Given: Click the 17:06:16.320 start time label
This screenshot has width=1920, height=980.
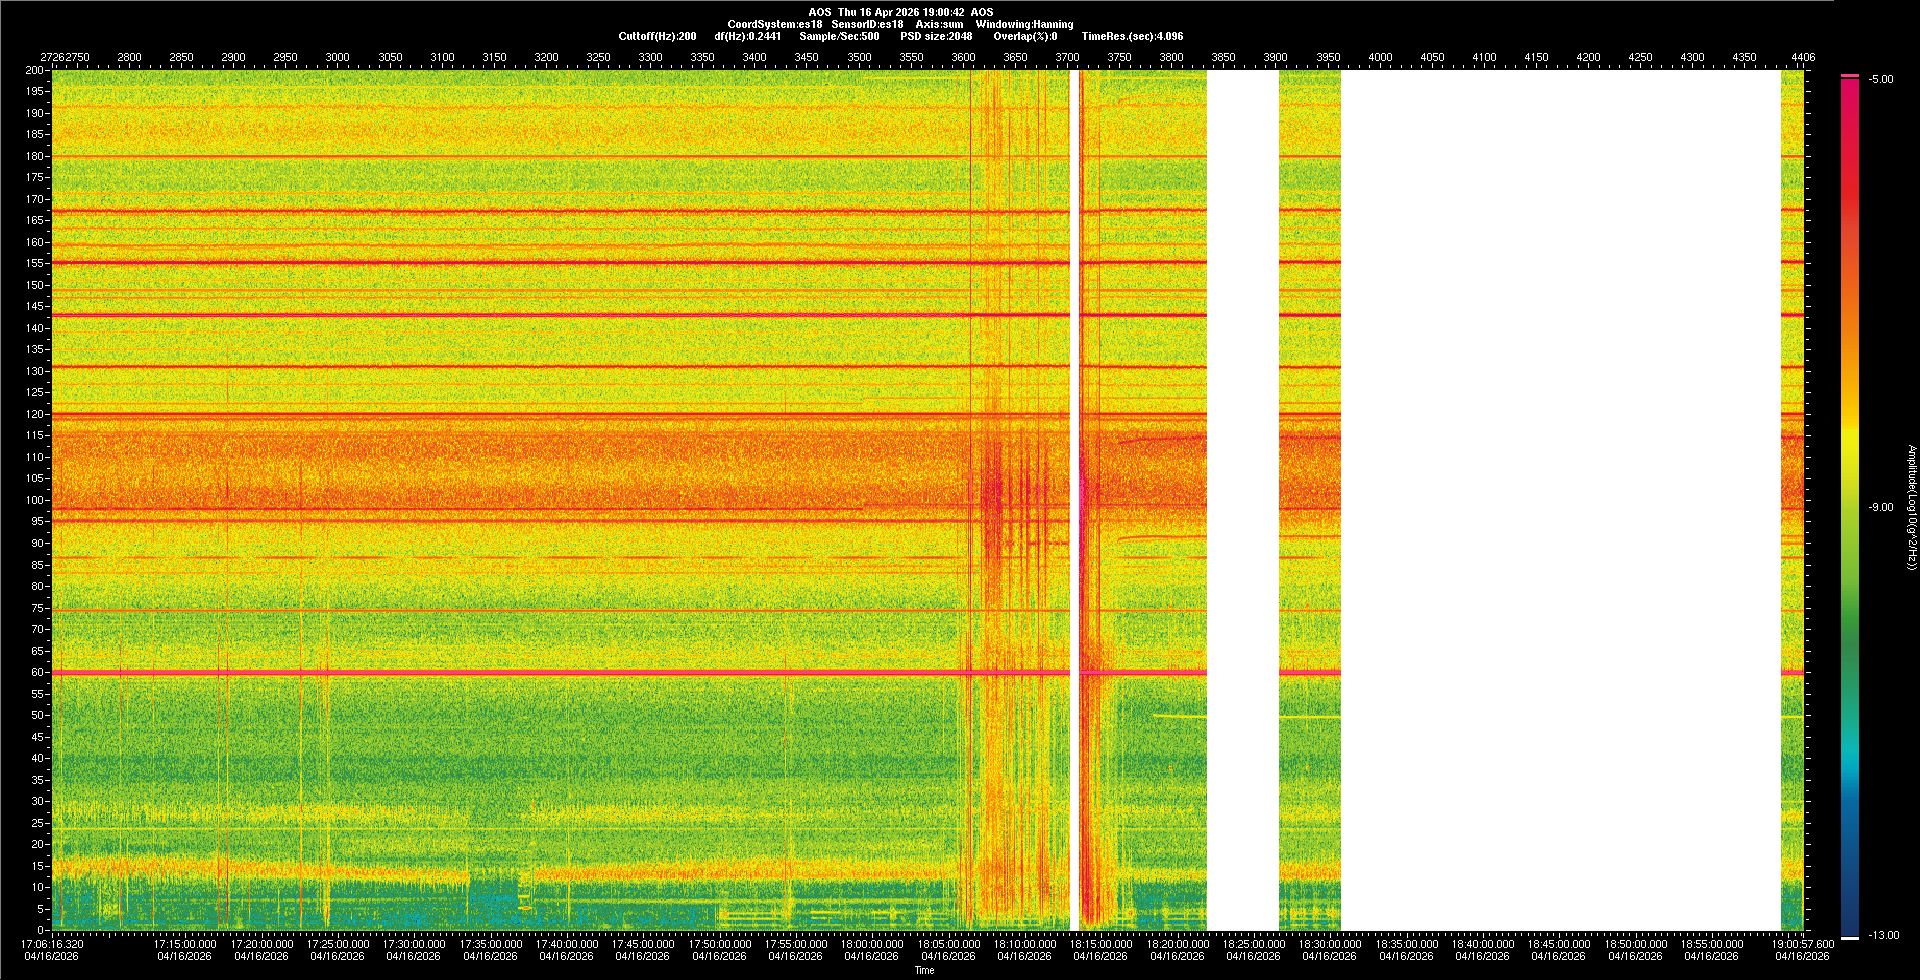Looking at the screenshot, I should [53, 944].
